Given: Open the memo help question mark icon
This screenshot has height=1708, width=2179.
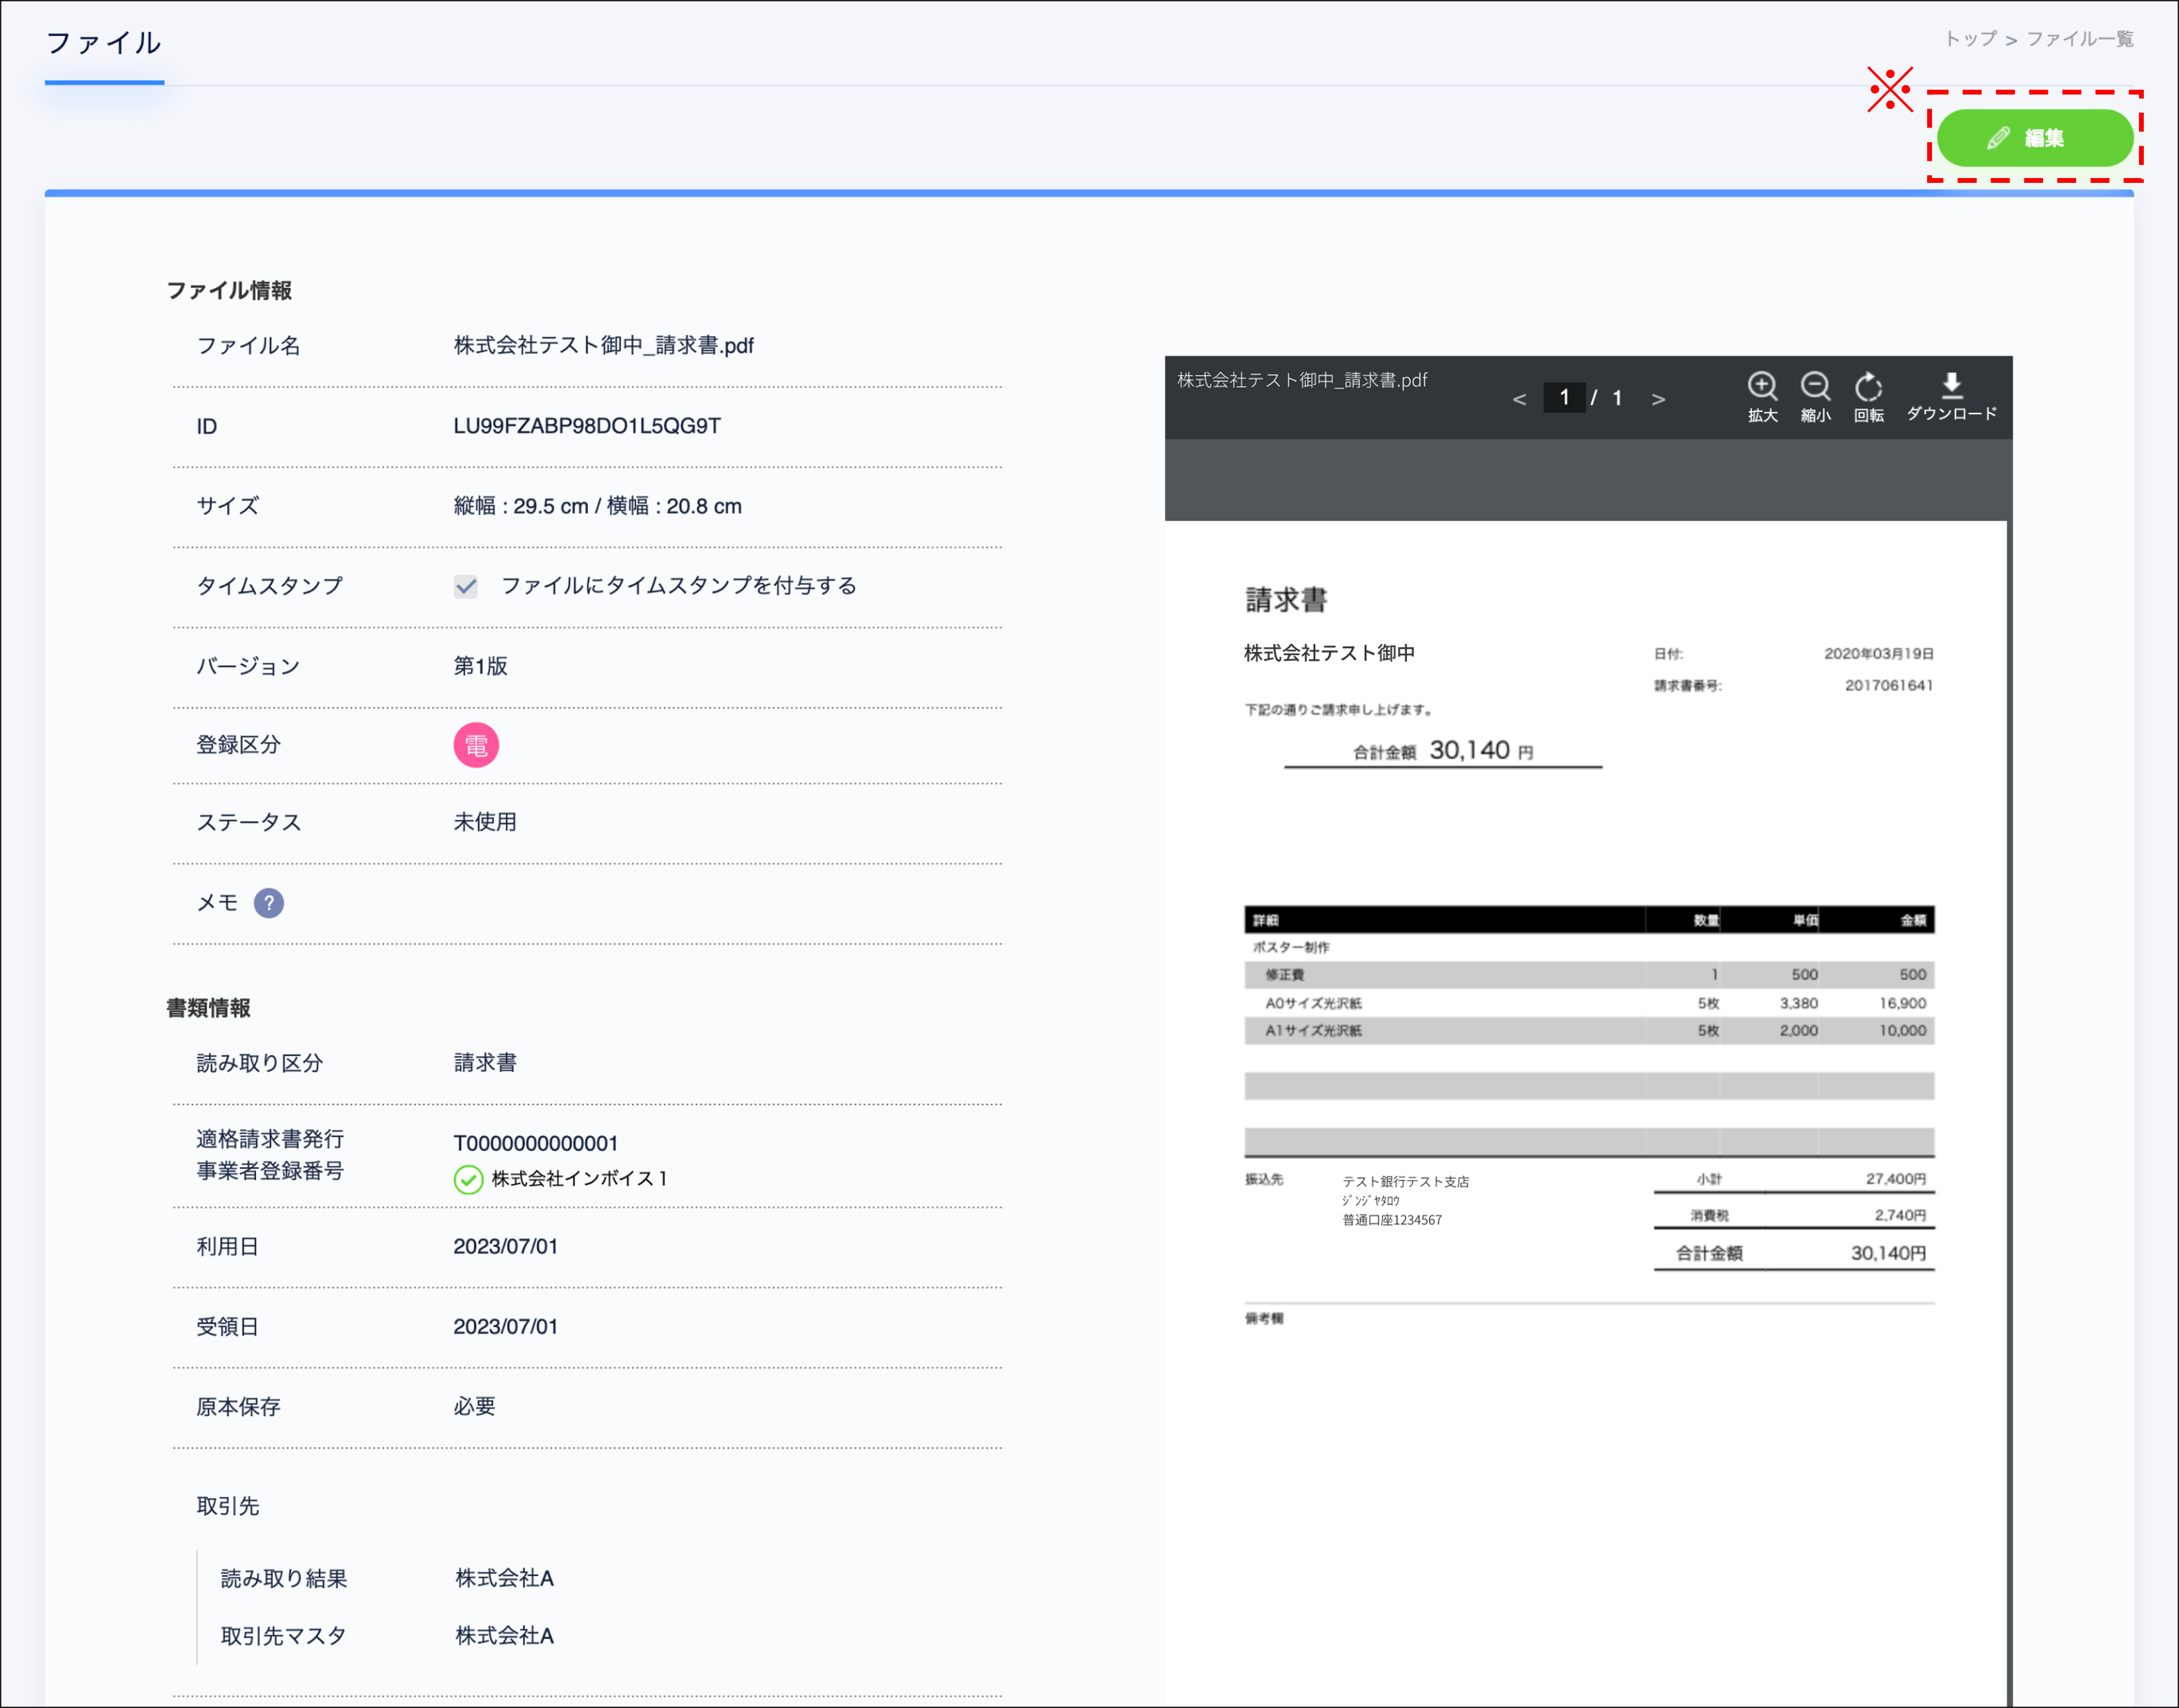Looking at the screenshot, I should coord(268,903).
